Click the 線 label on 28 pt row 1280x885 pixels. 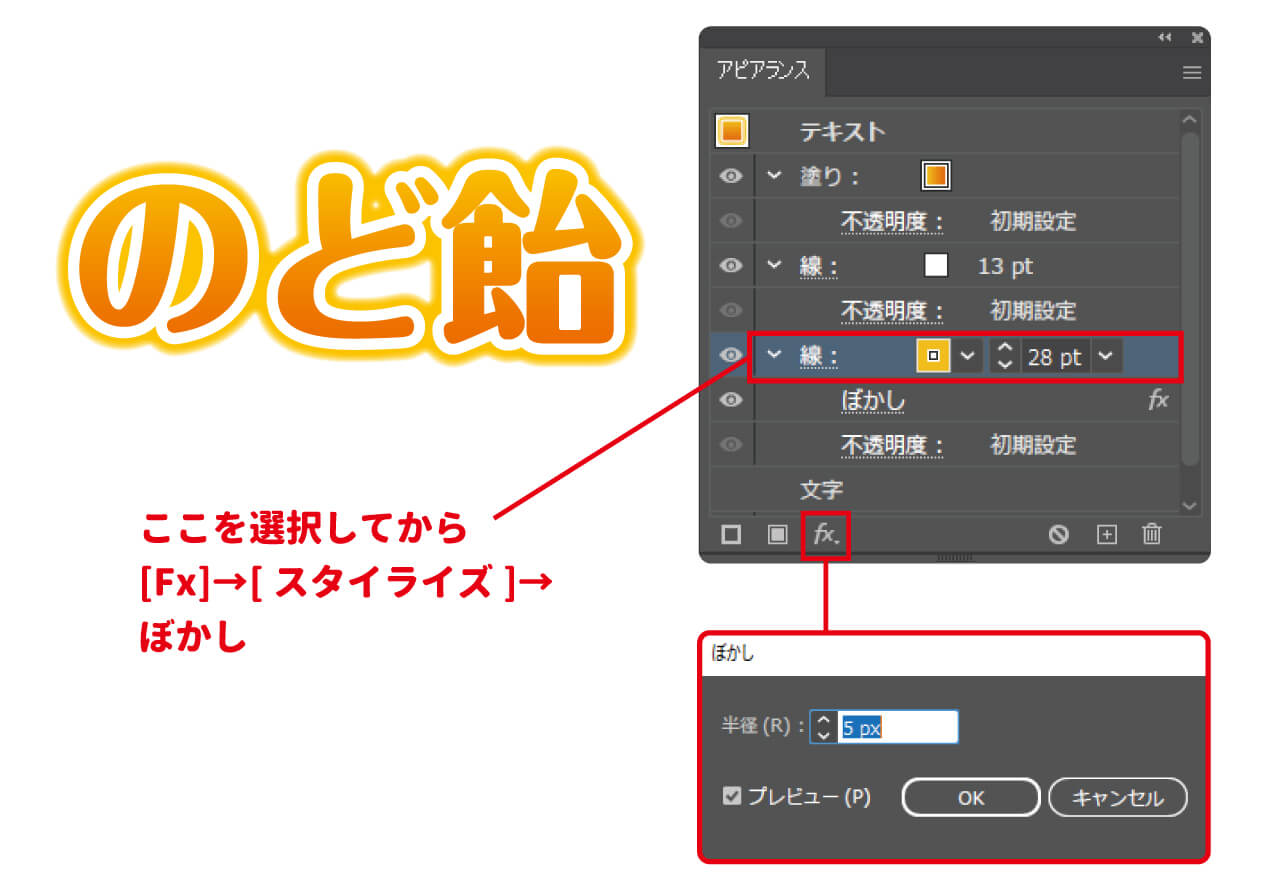pyautogui.click(x=818, y=356)
